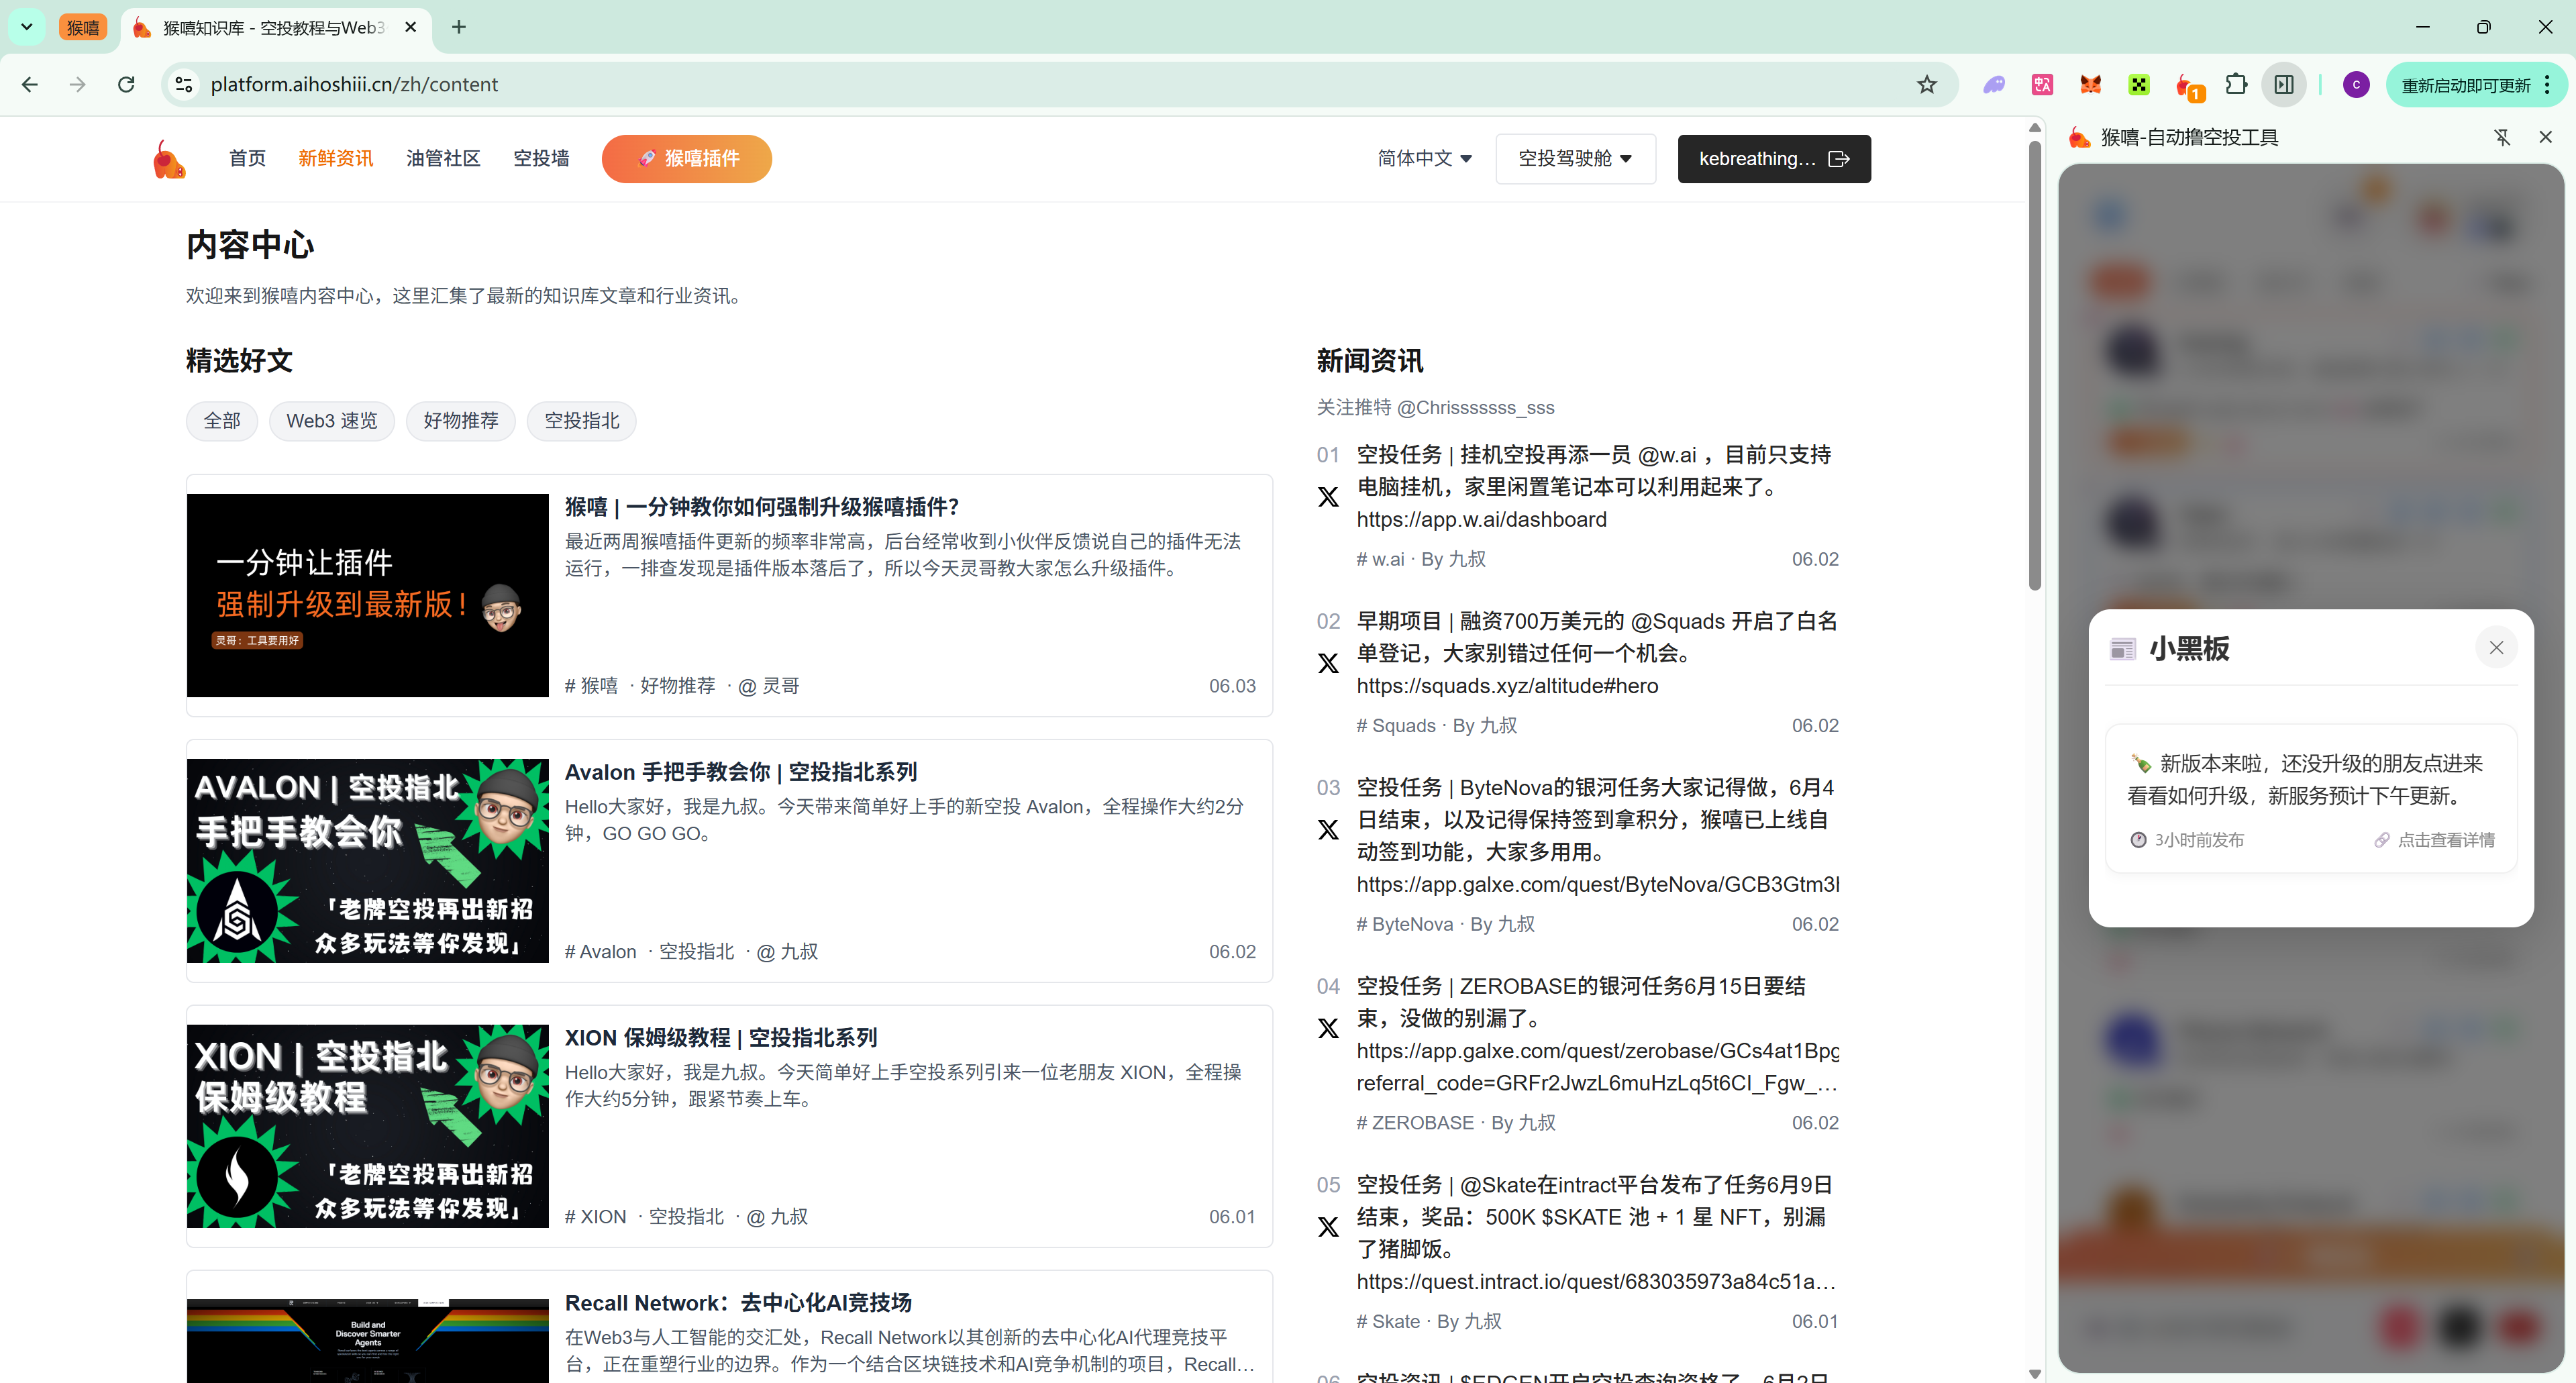Unpin the side panel with pin icon
Image resolution: width=2576 pixels, height=1383 pixels.
(x=2502, y=137)
